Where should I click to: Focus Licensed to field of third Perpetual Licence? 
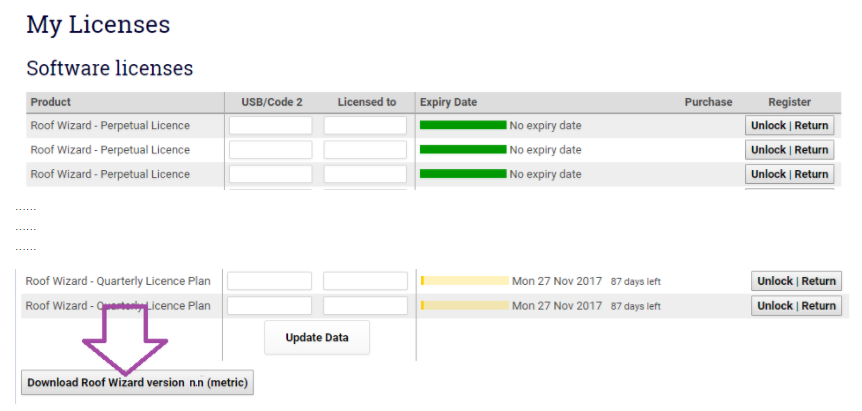coord(365,174)
